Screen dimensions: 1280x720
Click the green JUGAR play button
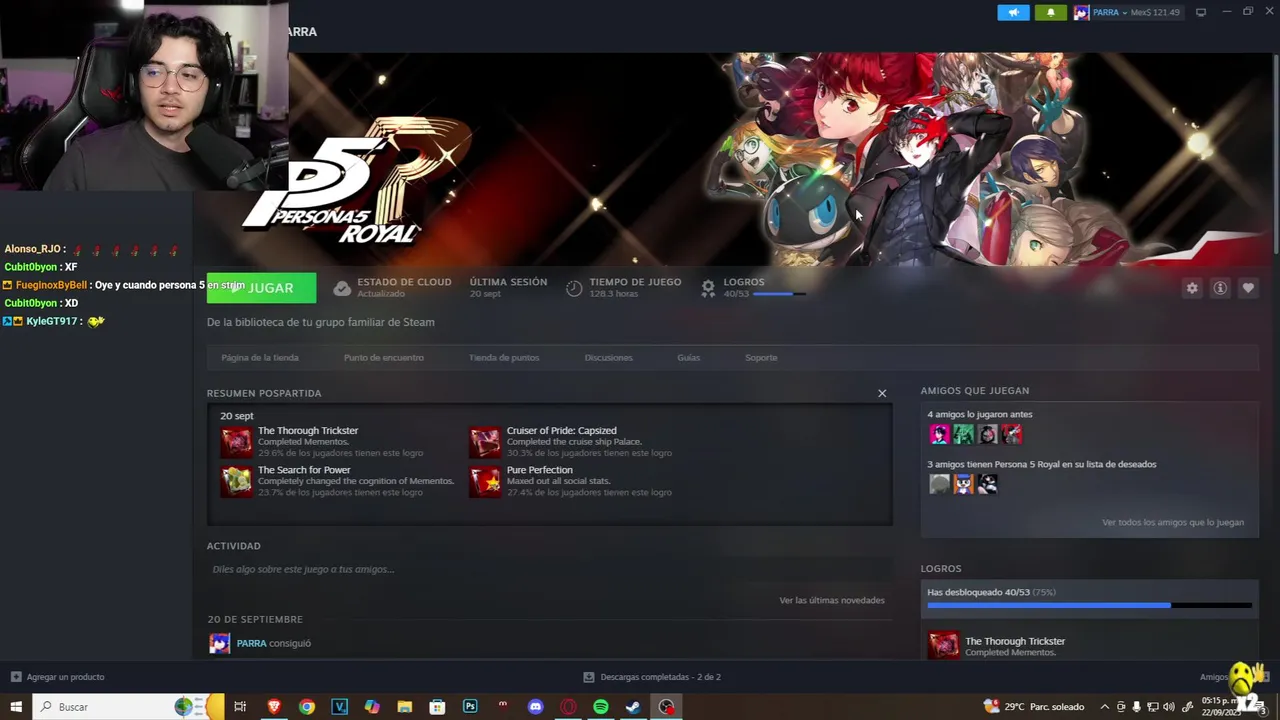pyautogui.click(x=261, y=288)
